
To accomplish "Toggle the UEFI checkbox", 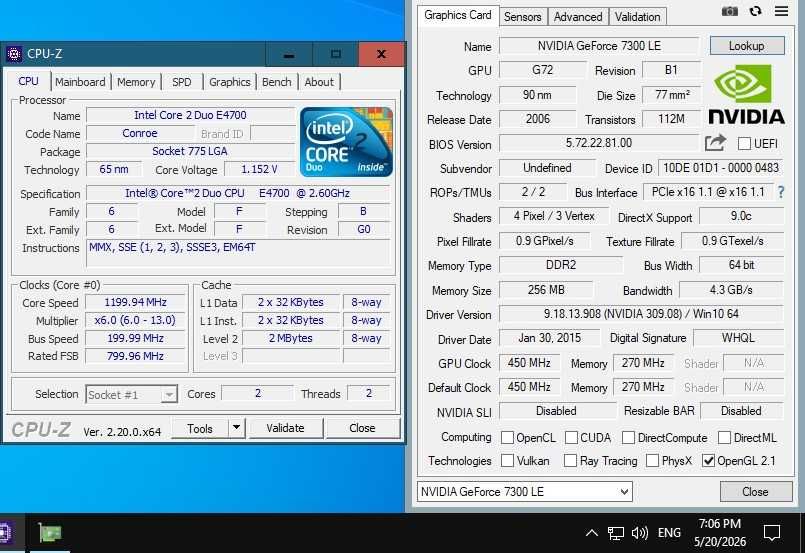I will pos(744,144).
